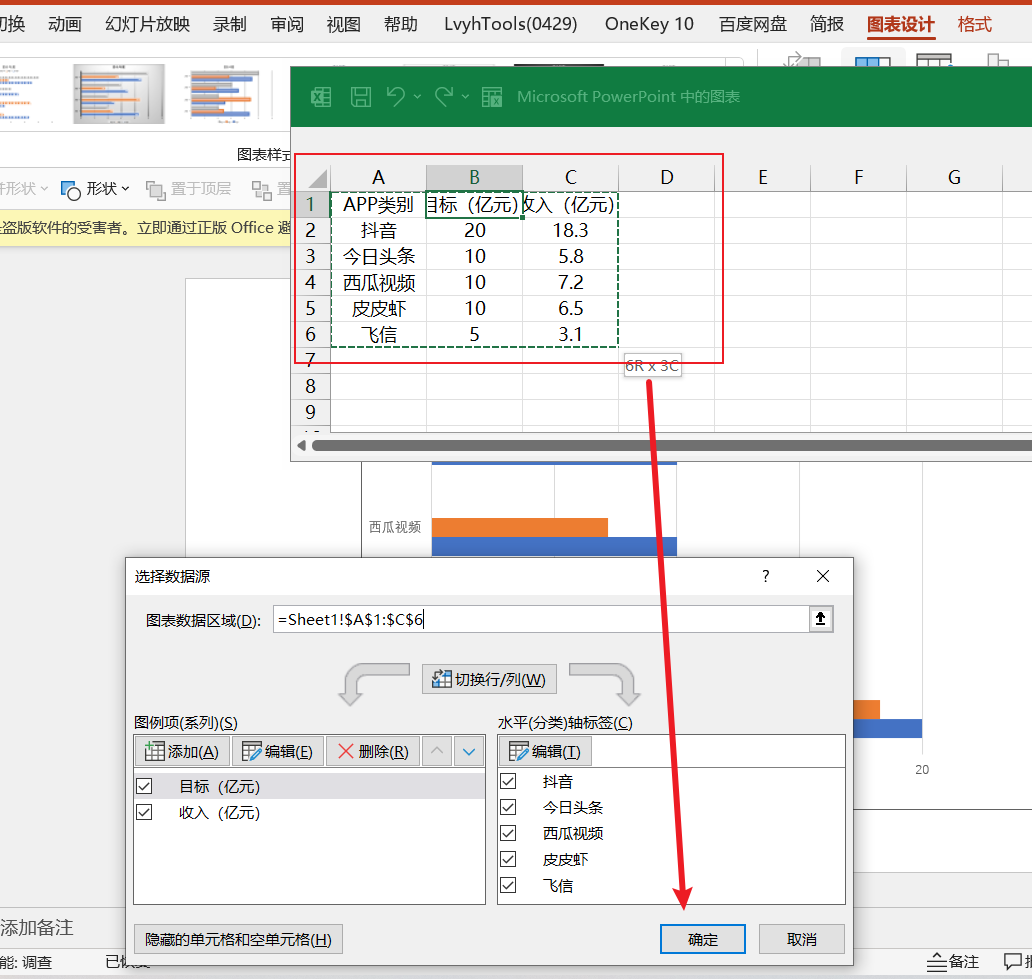Open the 帮助 tab
Image resolution: width=1032 pixels, height=979 pixels.
click(401, 24)
